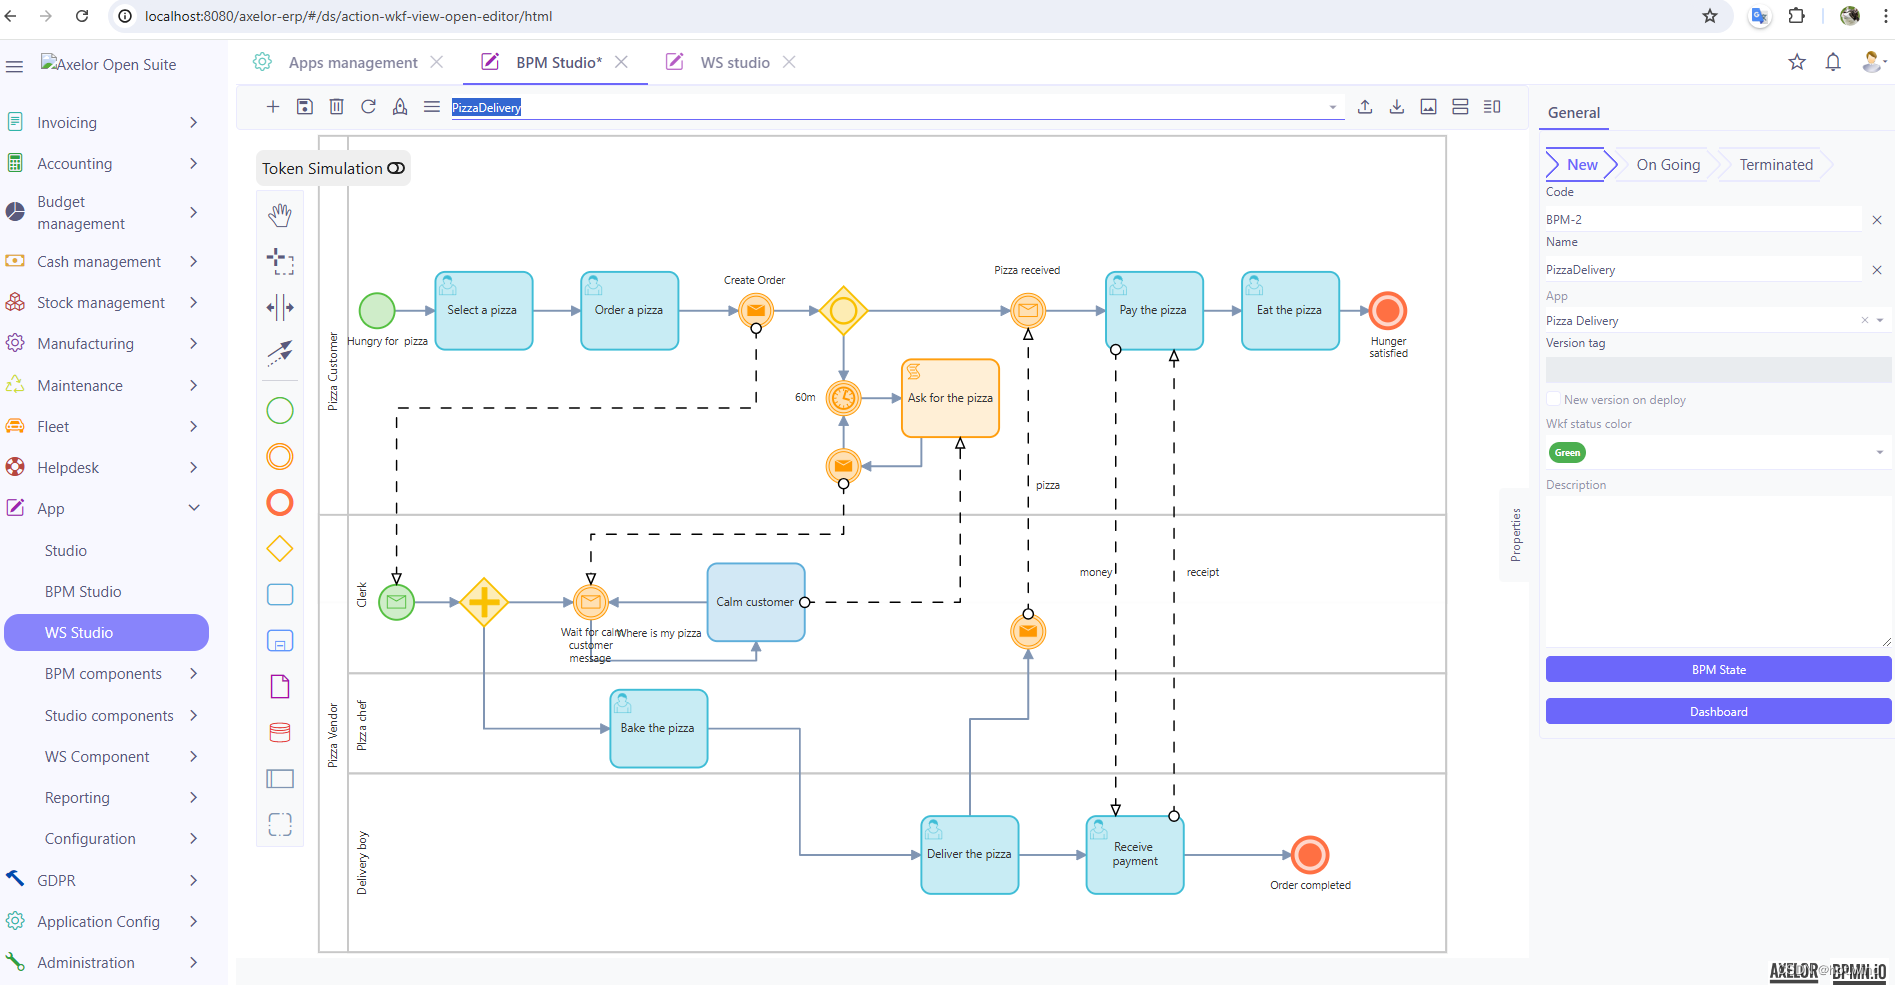Refresh the BPM diagram
The height and width of the screenshot is (985, 1895).
coord(368,107)
